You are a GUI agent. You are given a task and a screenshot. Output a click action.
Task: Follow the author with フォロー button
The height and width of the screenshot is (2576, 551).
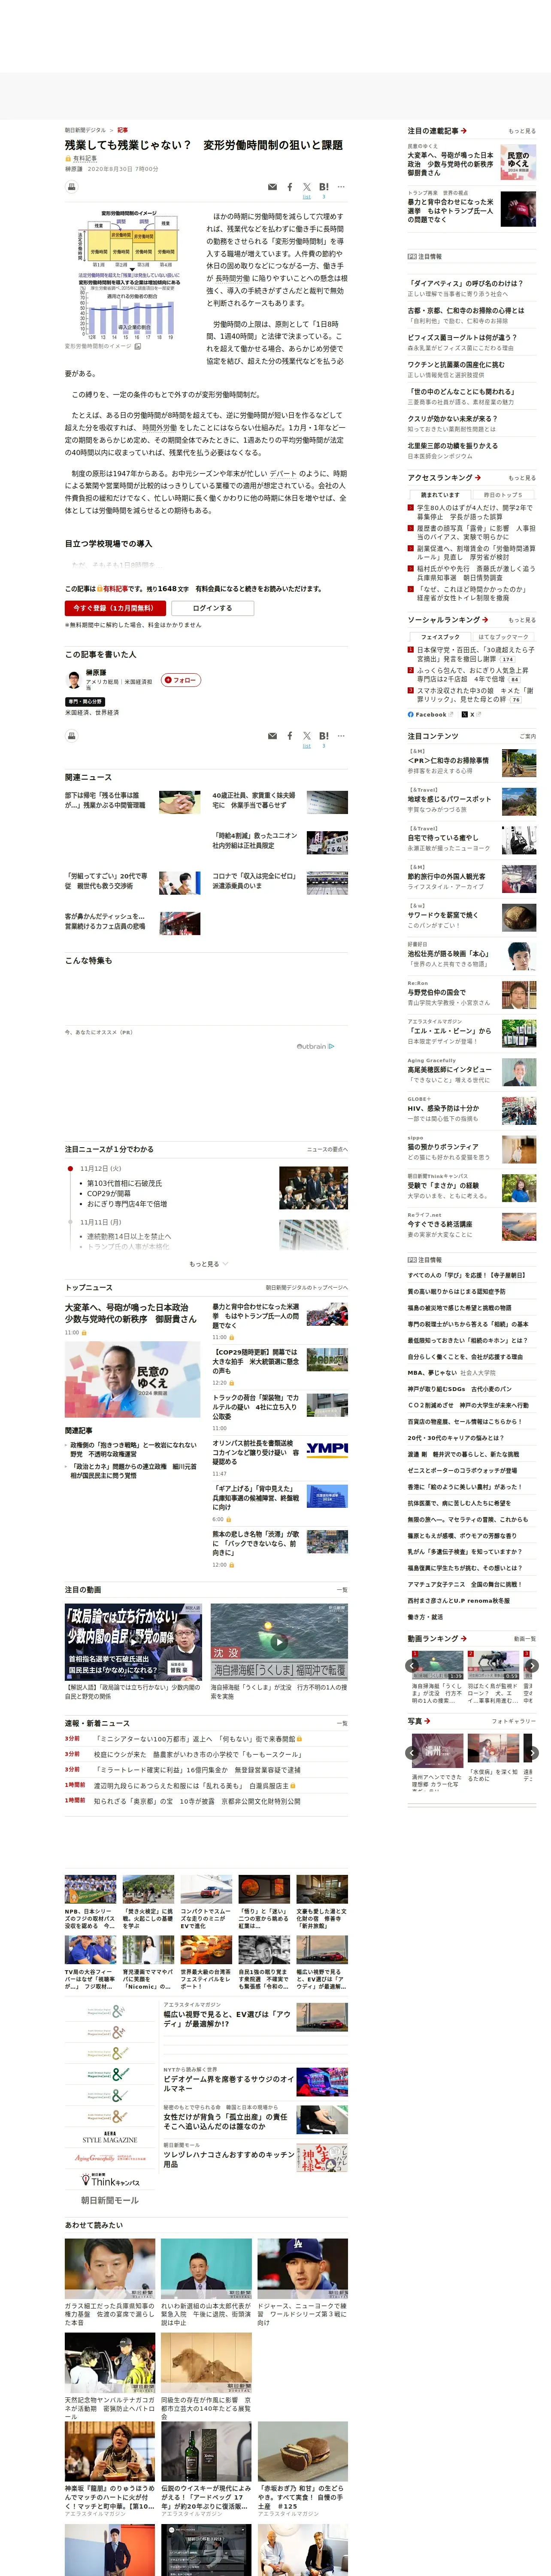(x=181, y=680)
